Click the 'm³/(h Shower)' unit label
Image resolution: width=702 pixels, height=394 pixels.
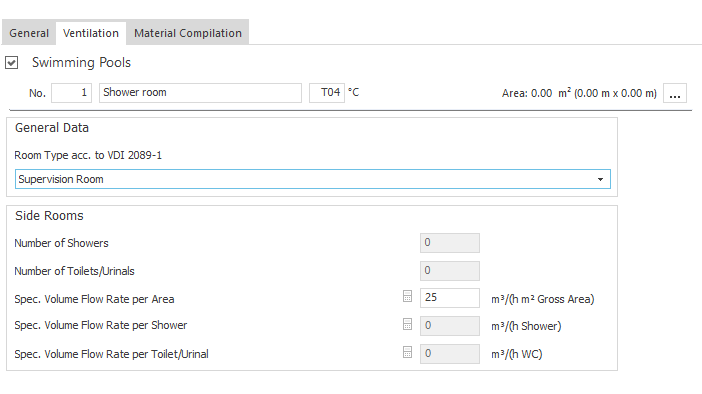click(x=526, y=326)
